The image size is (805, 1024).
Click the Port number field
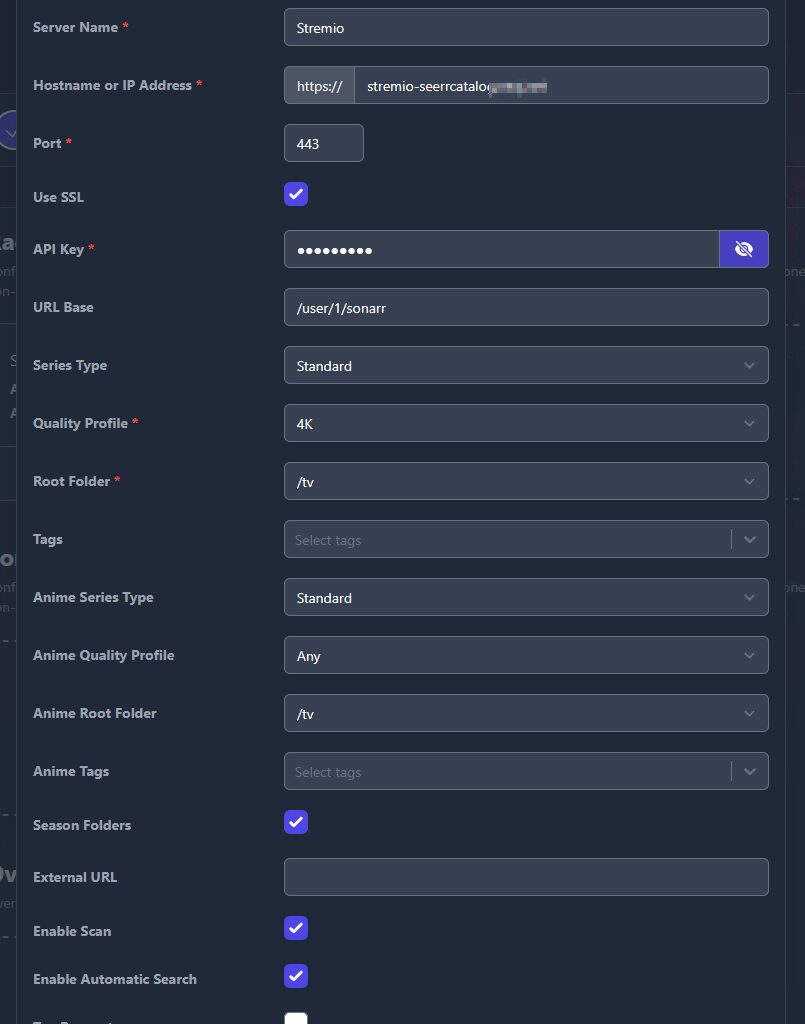click(x=323, y=144)
